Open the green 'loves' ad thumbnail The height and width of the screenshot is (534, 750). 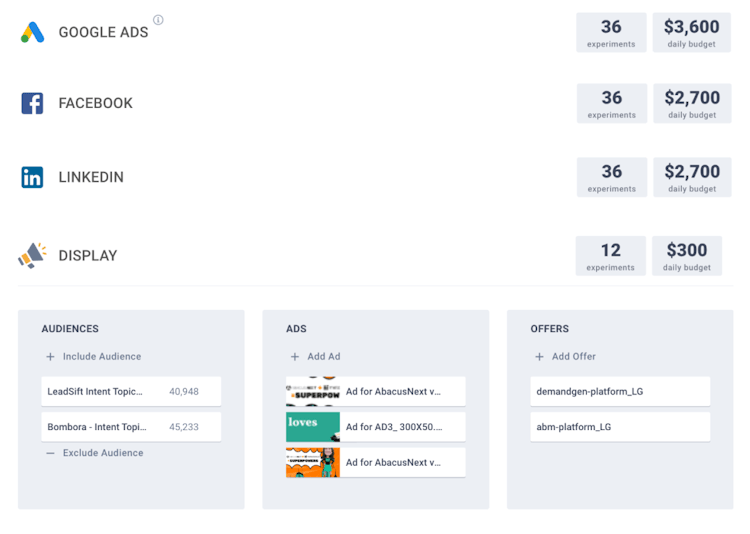pos(313,427)
